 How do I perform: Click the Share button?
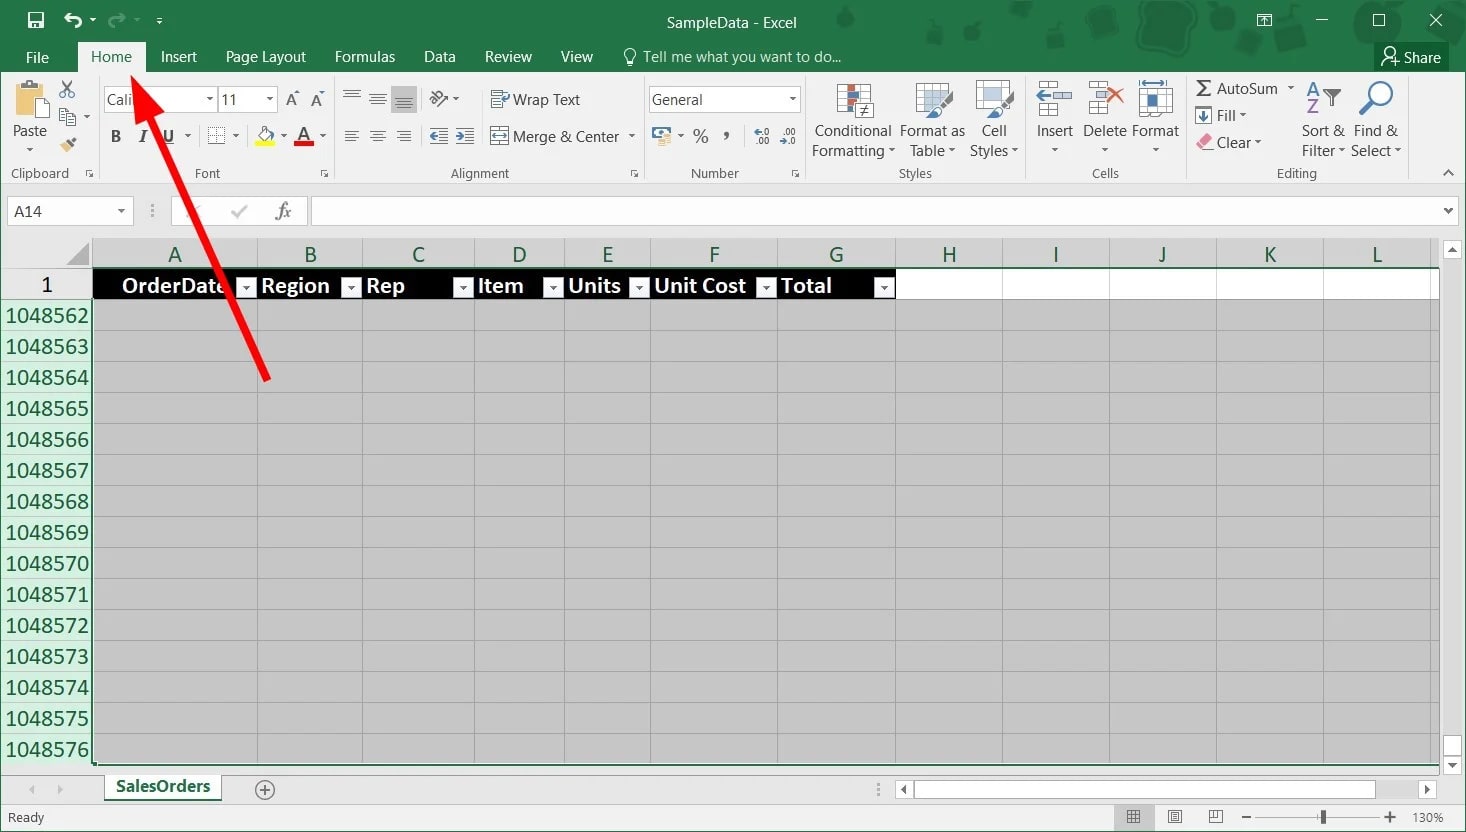pyautogui.click(x=1411, y=56)
